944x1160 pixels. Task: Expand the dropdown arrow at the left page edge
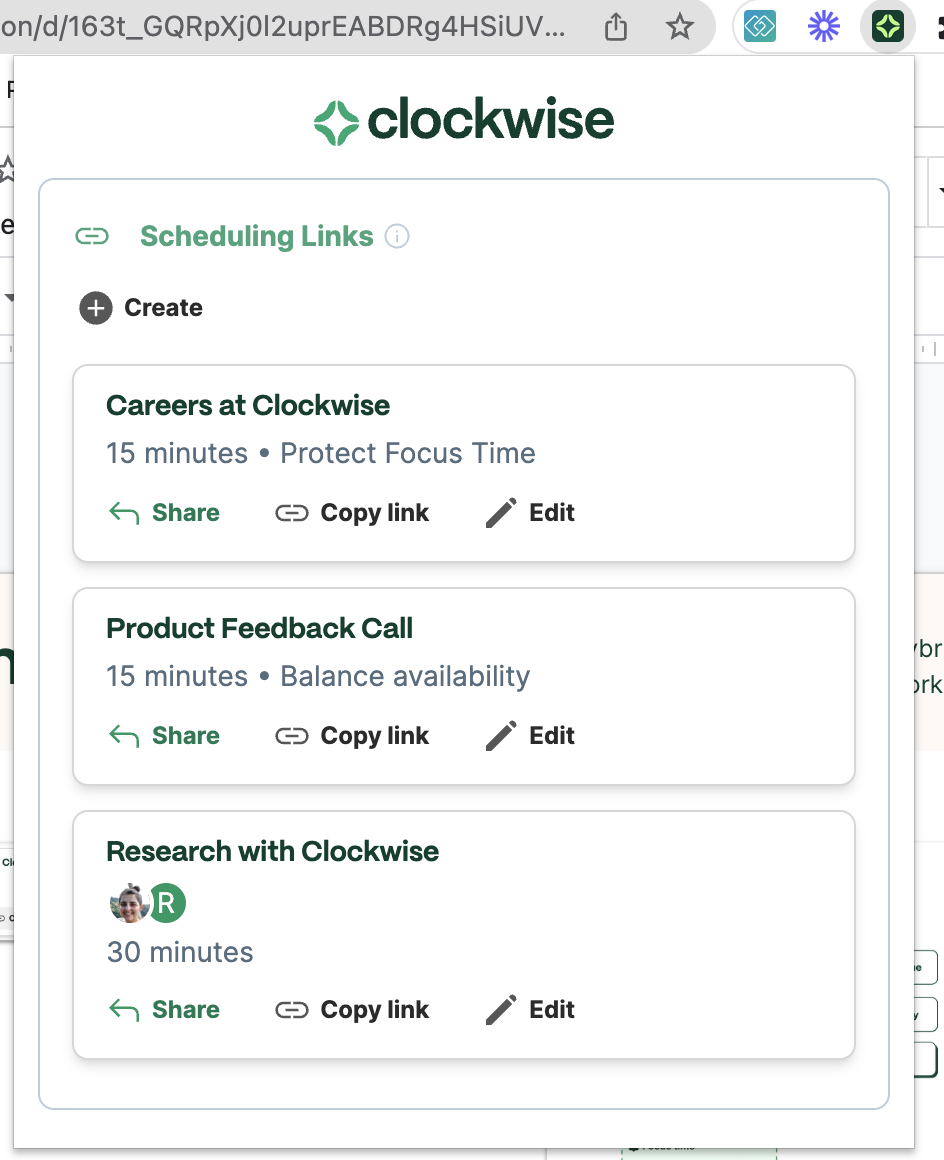tap(8, 296)
